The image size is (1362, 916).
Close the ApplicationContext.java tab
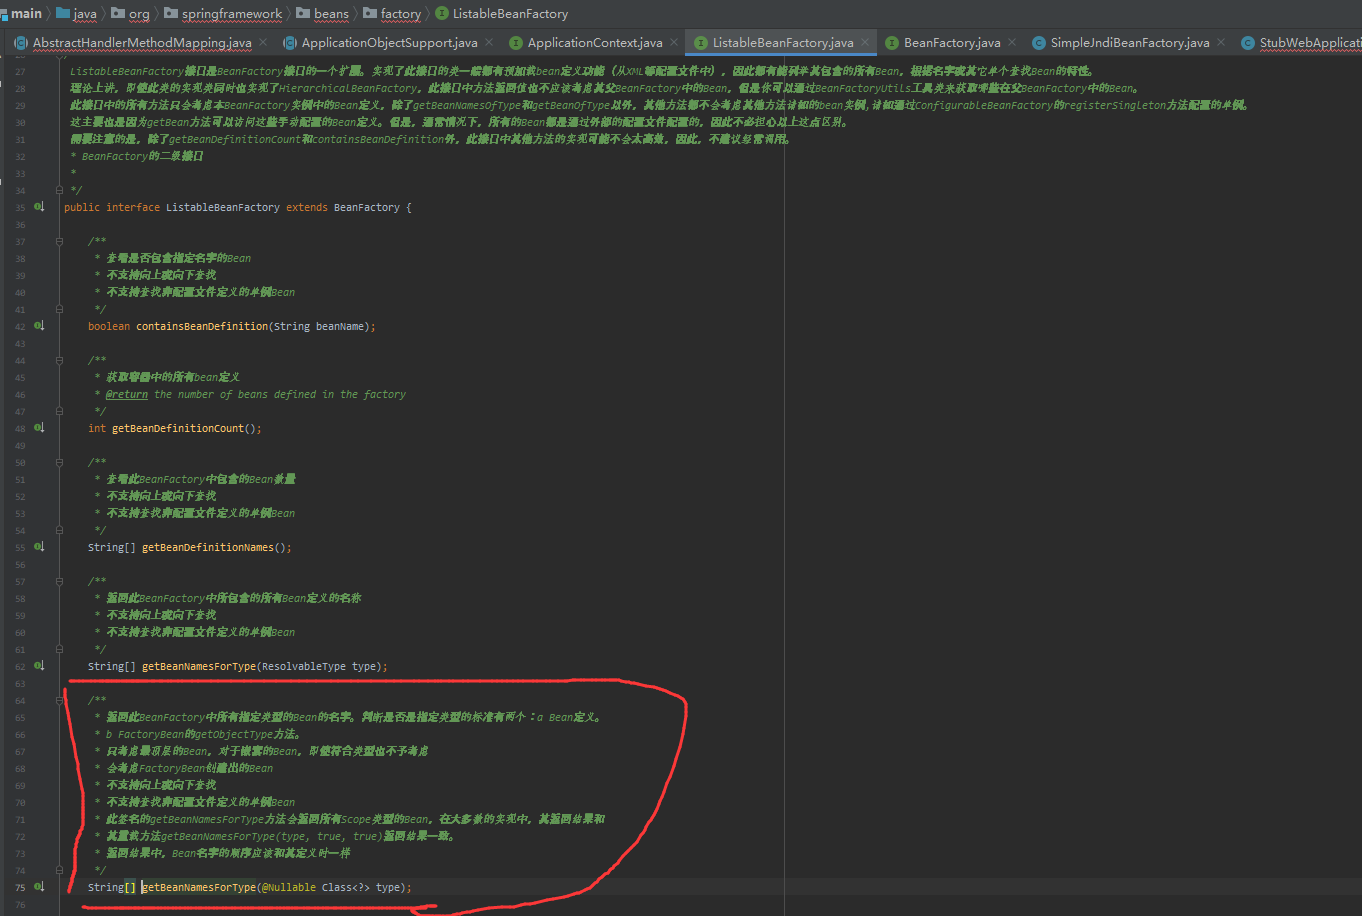pos(674,42)
